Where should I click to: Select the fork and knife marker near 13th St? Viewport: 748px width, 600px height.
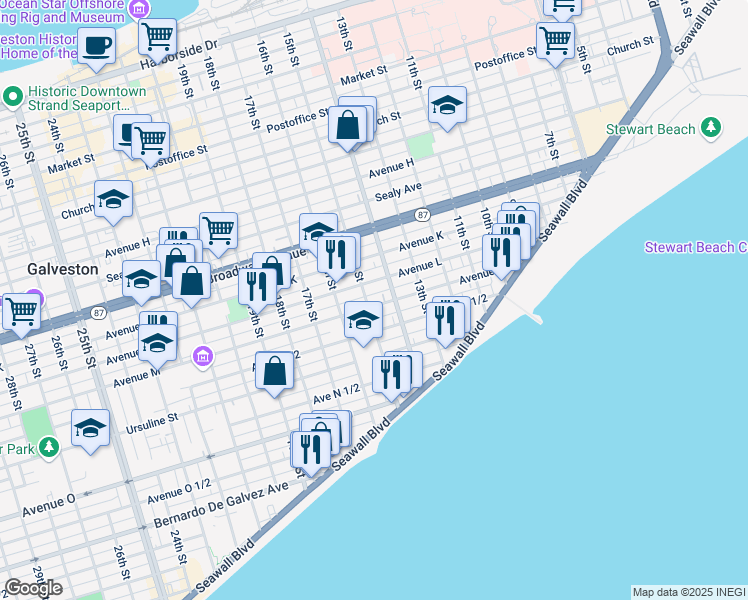[445, 323]
